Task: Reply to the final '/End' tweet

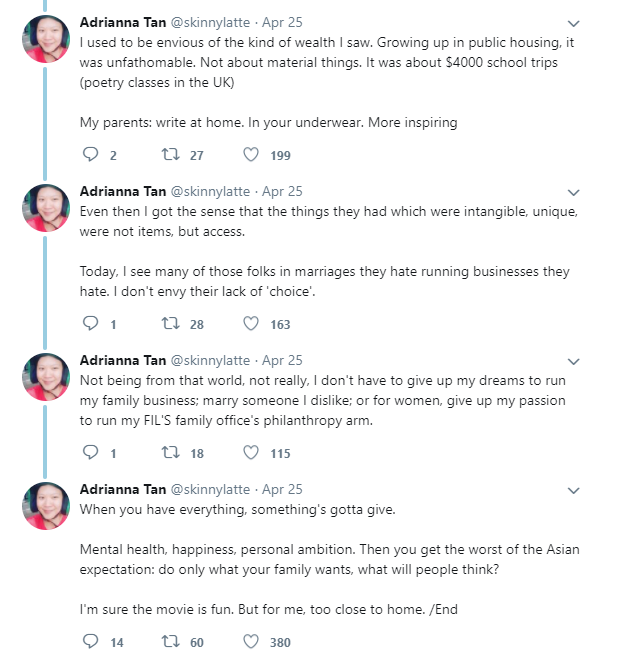Action: pyautogui.click(x=91, y=642)
